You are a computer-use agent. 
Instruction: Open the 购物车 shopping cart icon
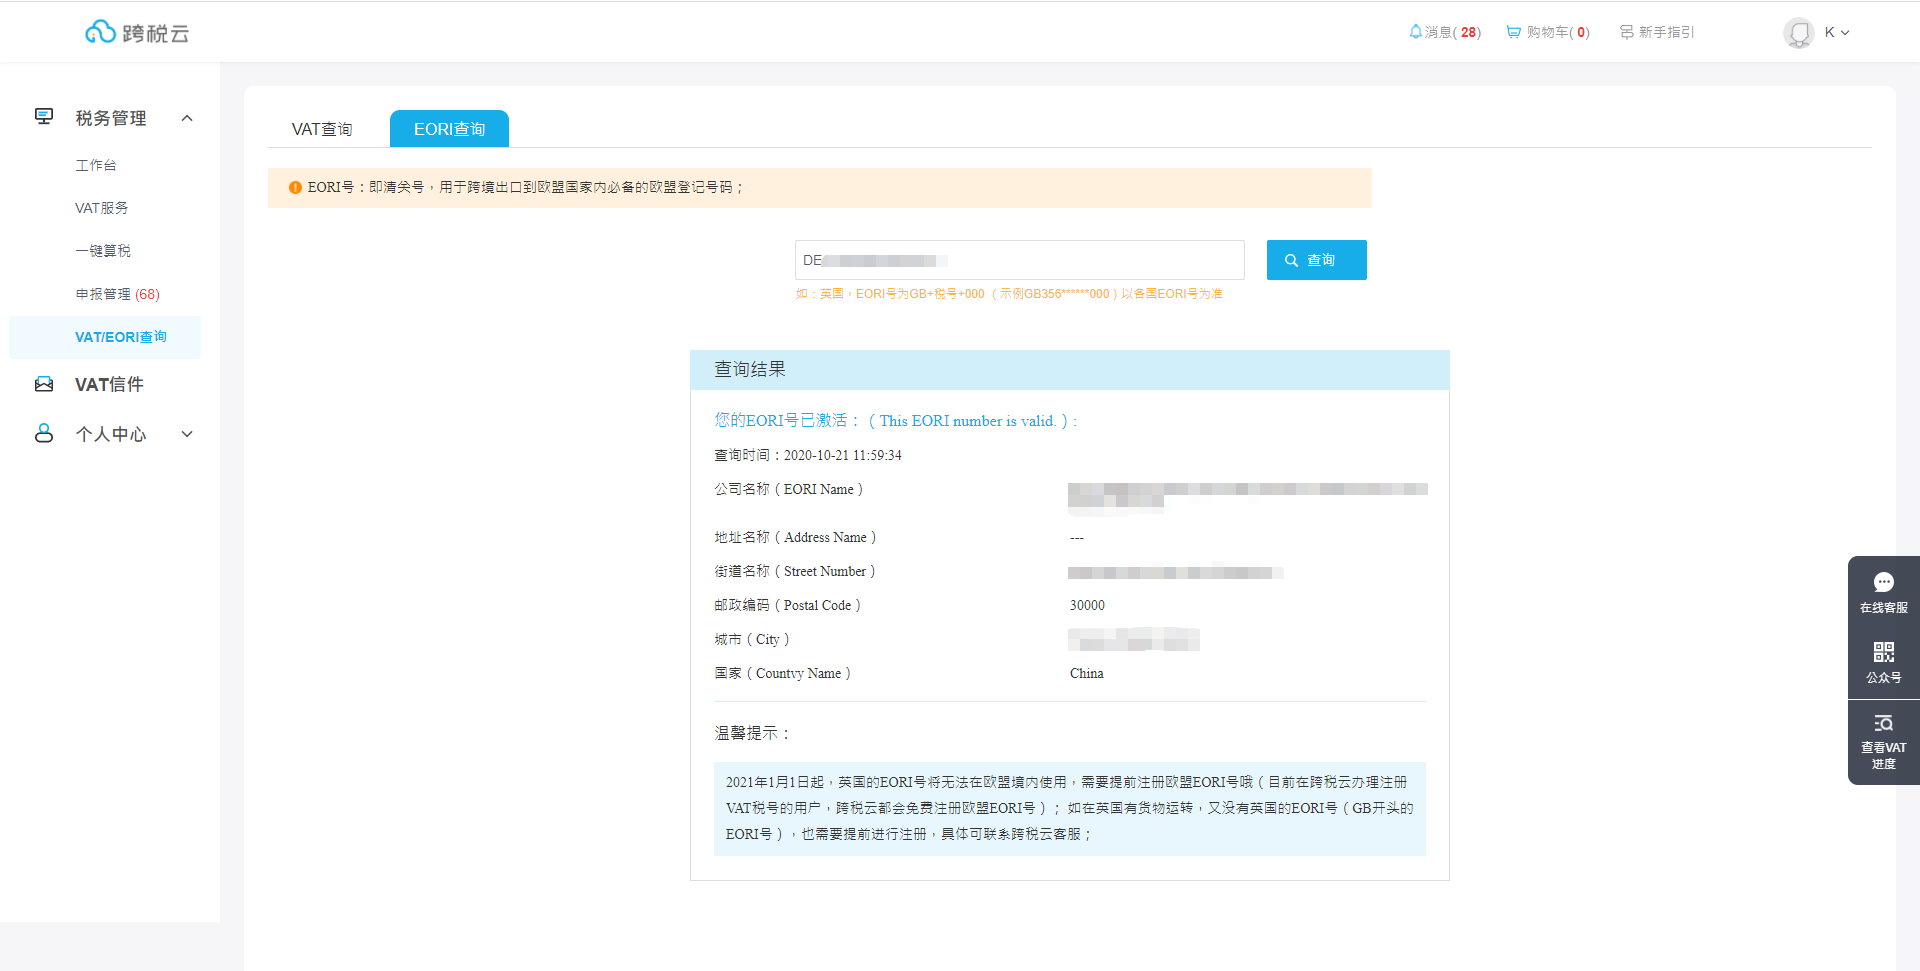[1514, 32]
